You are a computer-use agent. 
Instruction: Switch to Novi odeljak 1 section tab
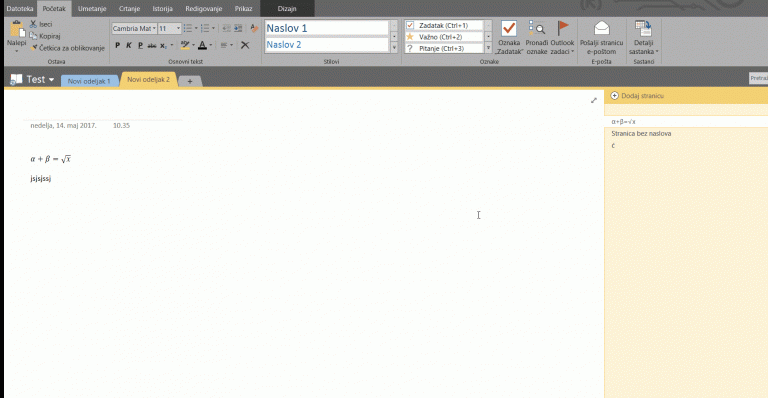click(89, 81)
